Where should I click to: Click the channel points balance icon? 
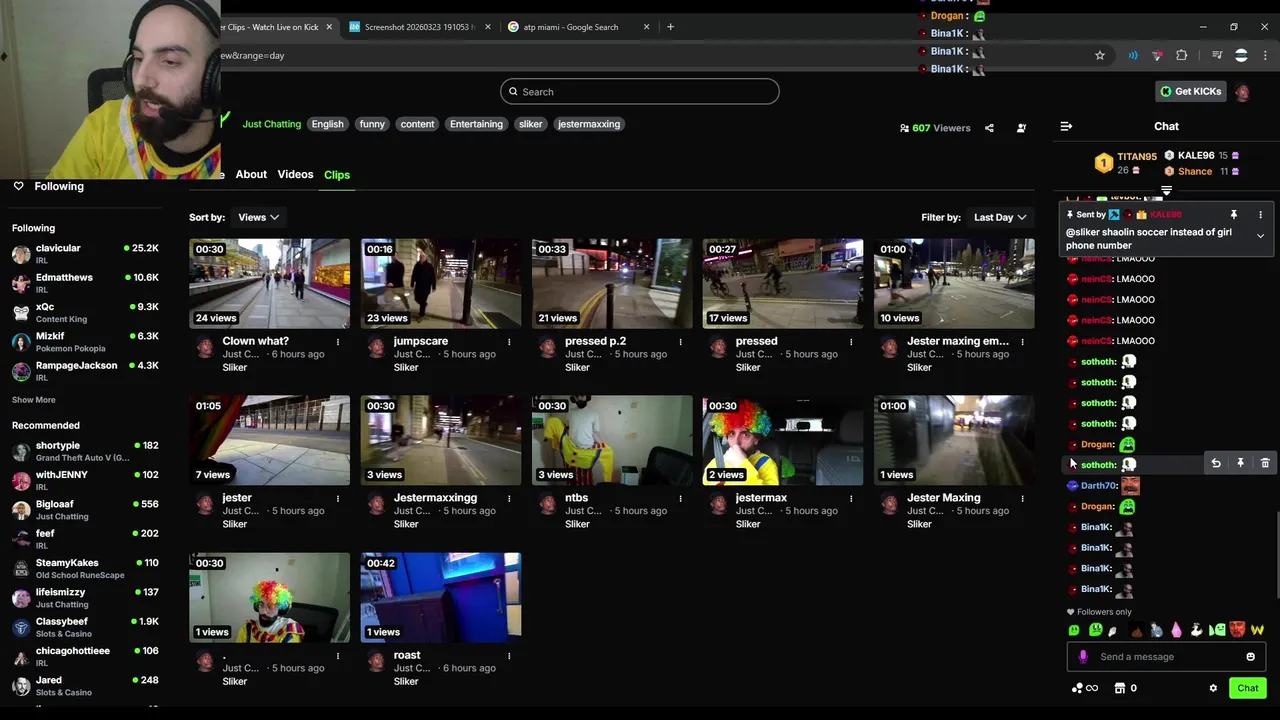[x=1084, y=688]
